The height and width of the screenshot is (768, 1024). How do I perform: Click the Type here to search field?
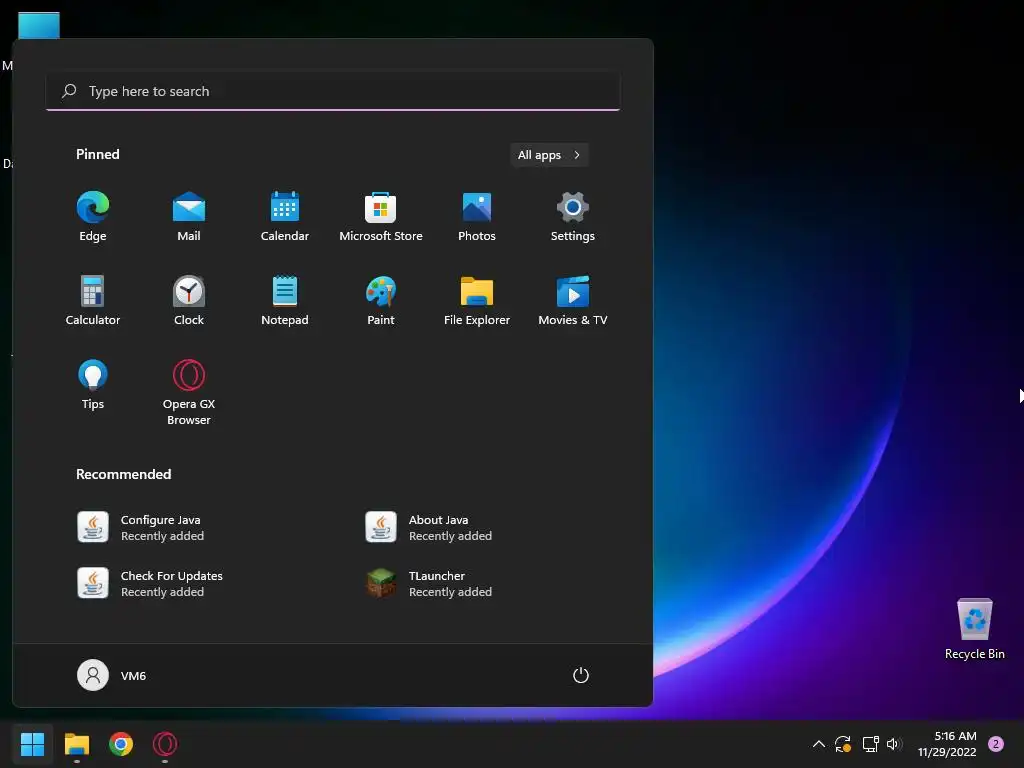[333, 91]
